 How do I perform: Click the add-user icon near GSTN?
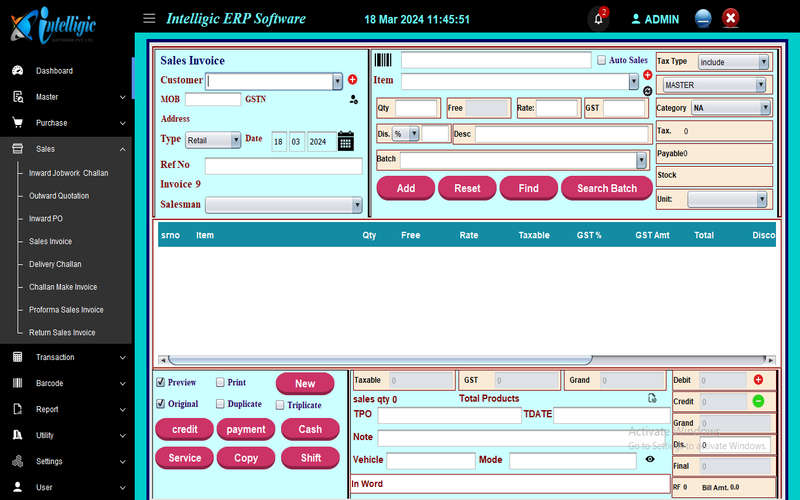pyautogui.click(x=354, y=100)
